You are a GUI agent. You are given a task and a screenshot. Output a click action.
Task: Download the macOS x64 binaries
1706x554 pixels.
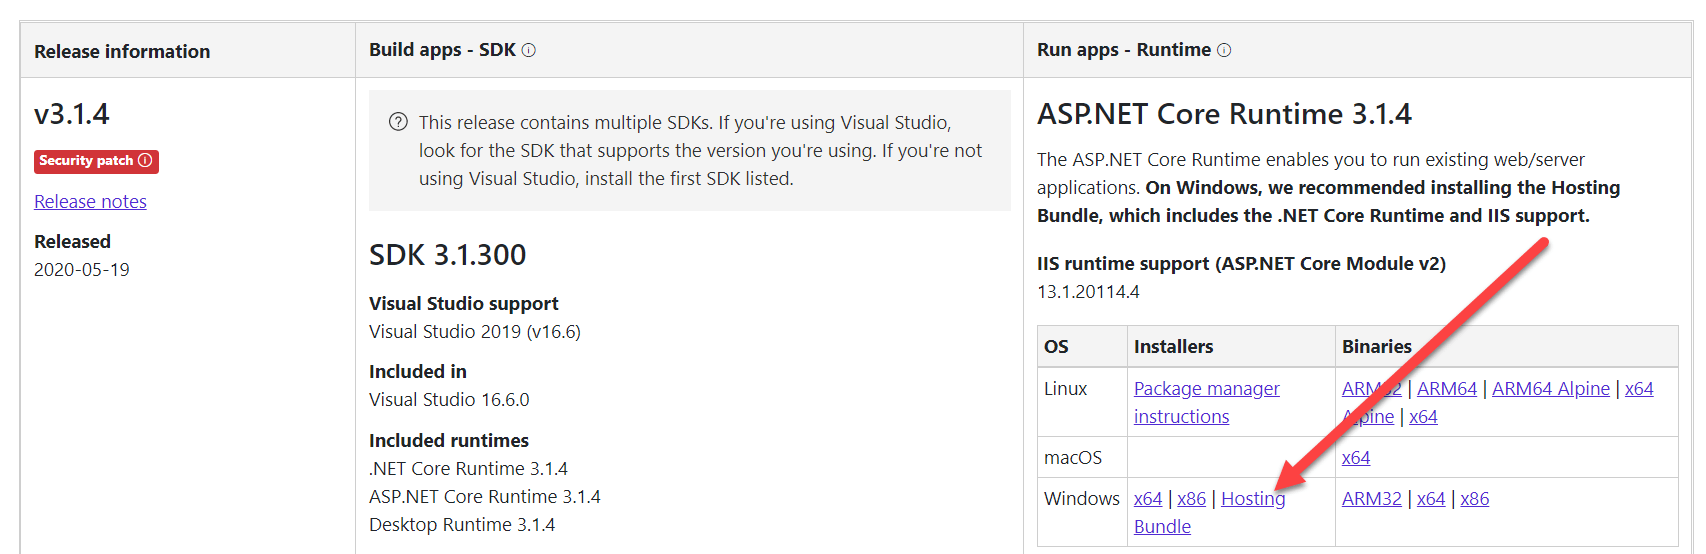pos(1355,458)
